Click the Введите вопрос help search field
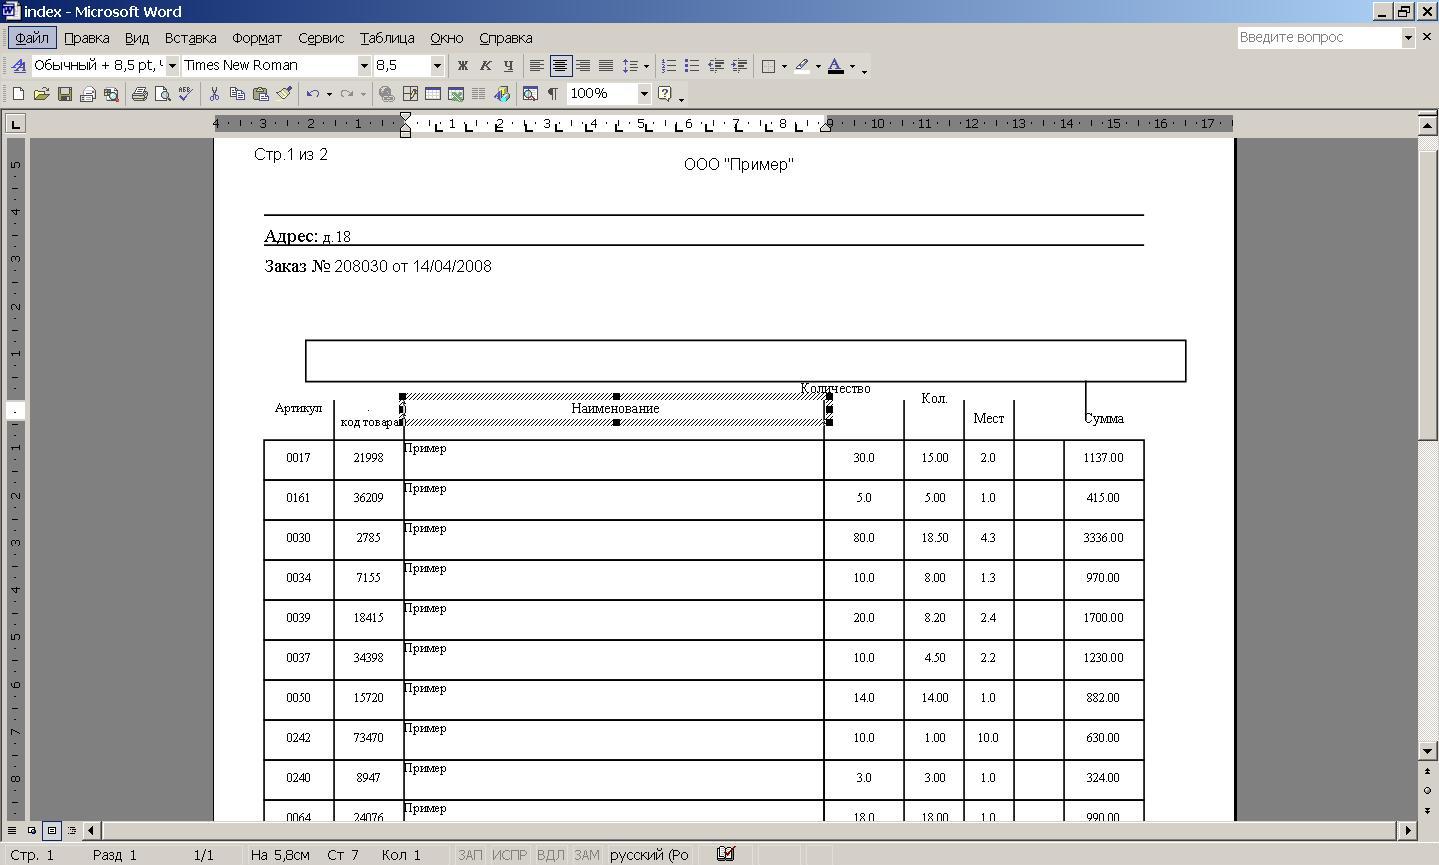The height and width of the screenshot is (865, 1439). [x=1318, y=38]
